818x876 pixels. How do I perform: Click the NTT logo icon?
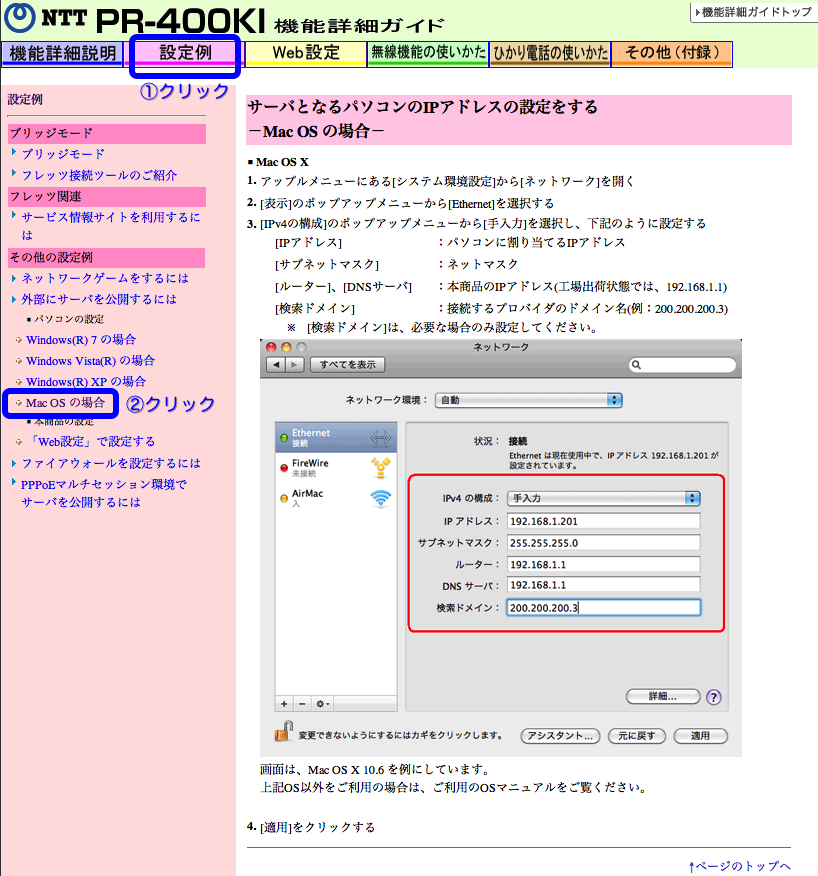(20, 17)
